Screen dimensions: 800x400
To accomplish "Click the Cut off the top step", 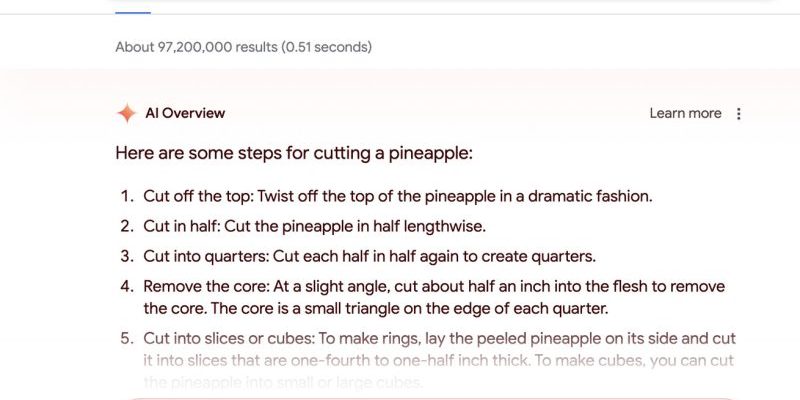I will 397,196.
